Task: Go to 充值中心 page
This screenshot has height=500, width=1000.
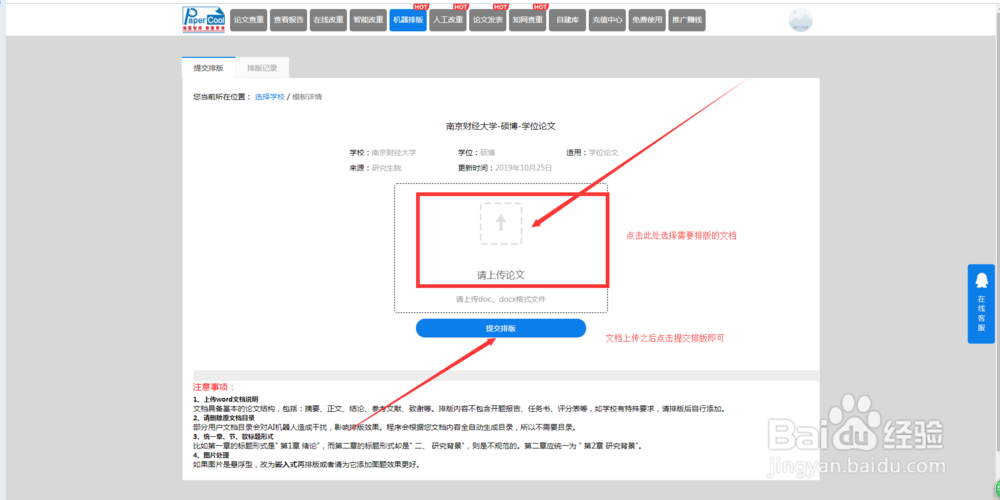Action: pos(607,20)
